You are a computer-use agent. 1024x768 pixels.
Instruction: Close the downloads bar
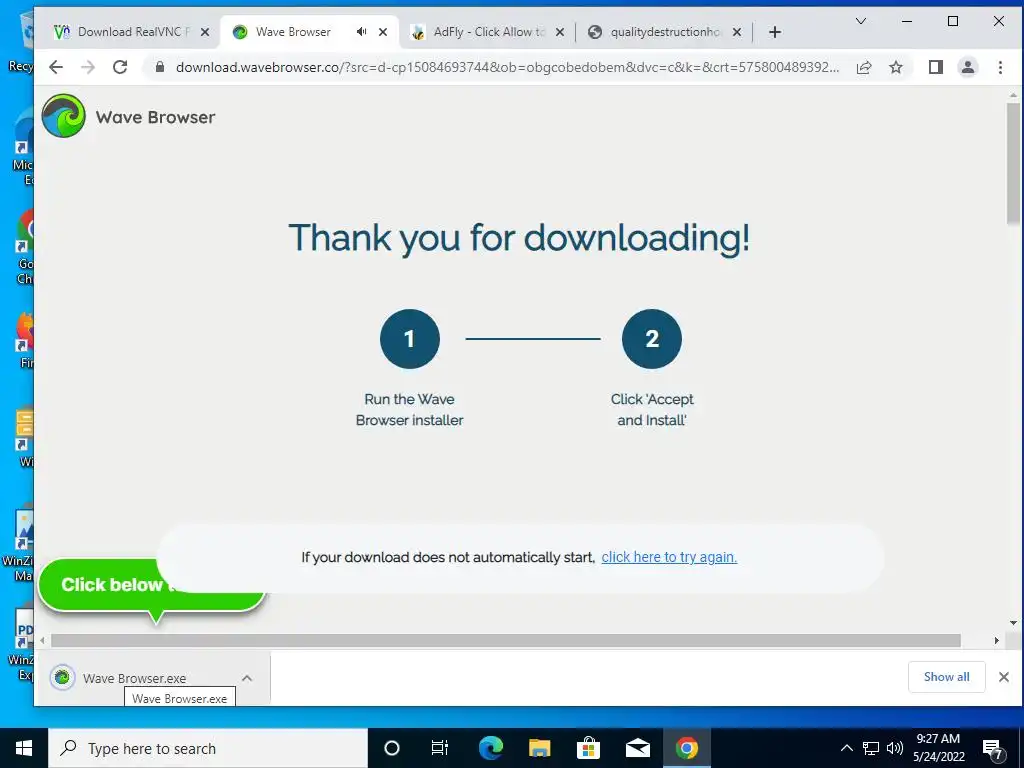[x=1004, y=677]
